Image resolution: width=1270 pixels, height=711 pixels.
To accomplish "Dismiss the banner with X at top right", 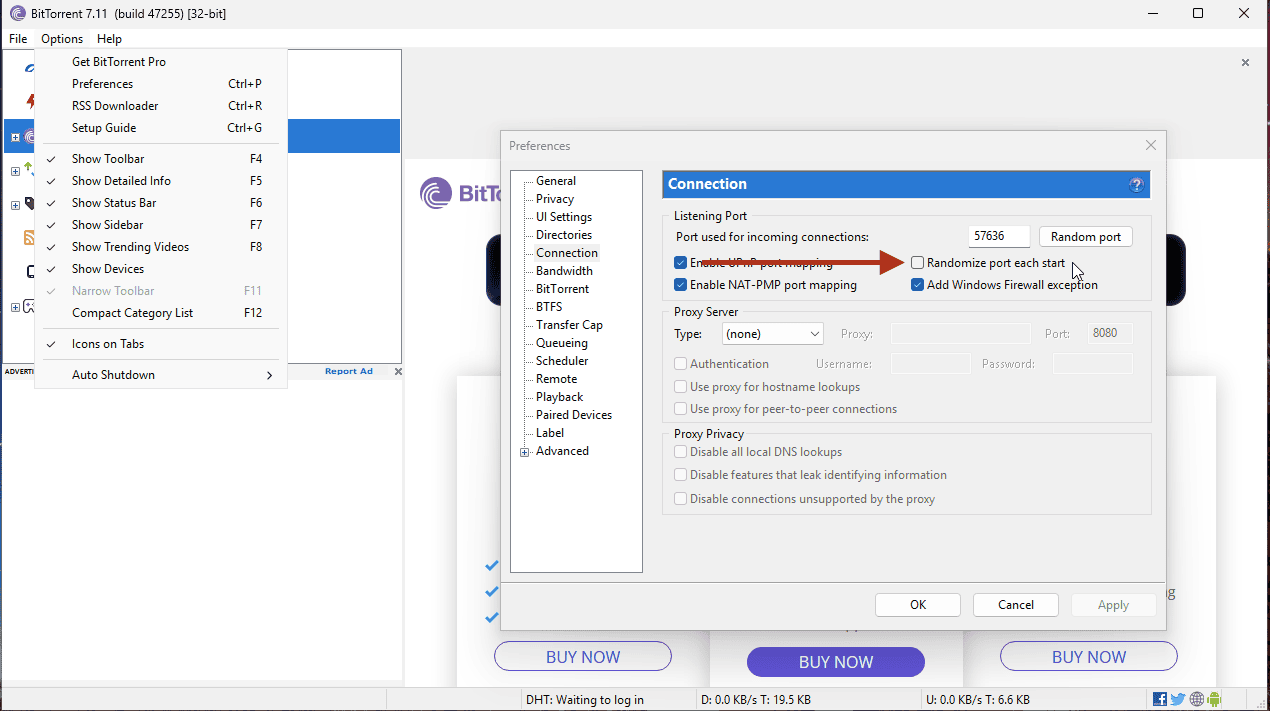I will click(x=1245, y=63).
